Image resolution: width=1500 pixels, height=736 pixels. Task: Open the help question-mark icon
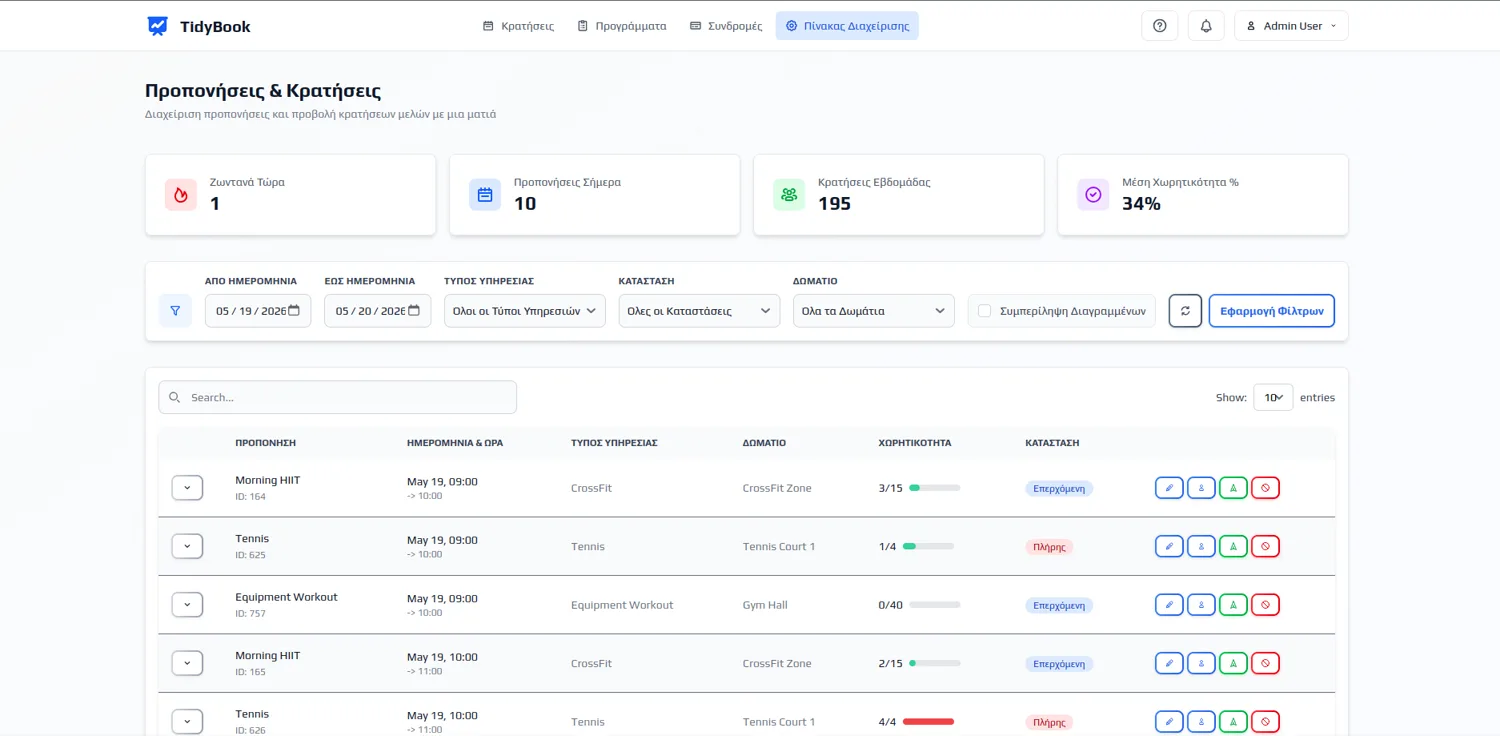(1159, 26)
